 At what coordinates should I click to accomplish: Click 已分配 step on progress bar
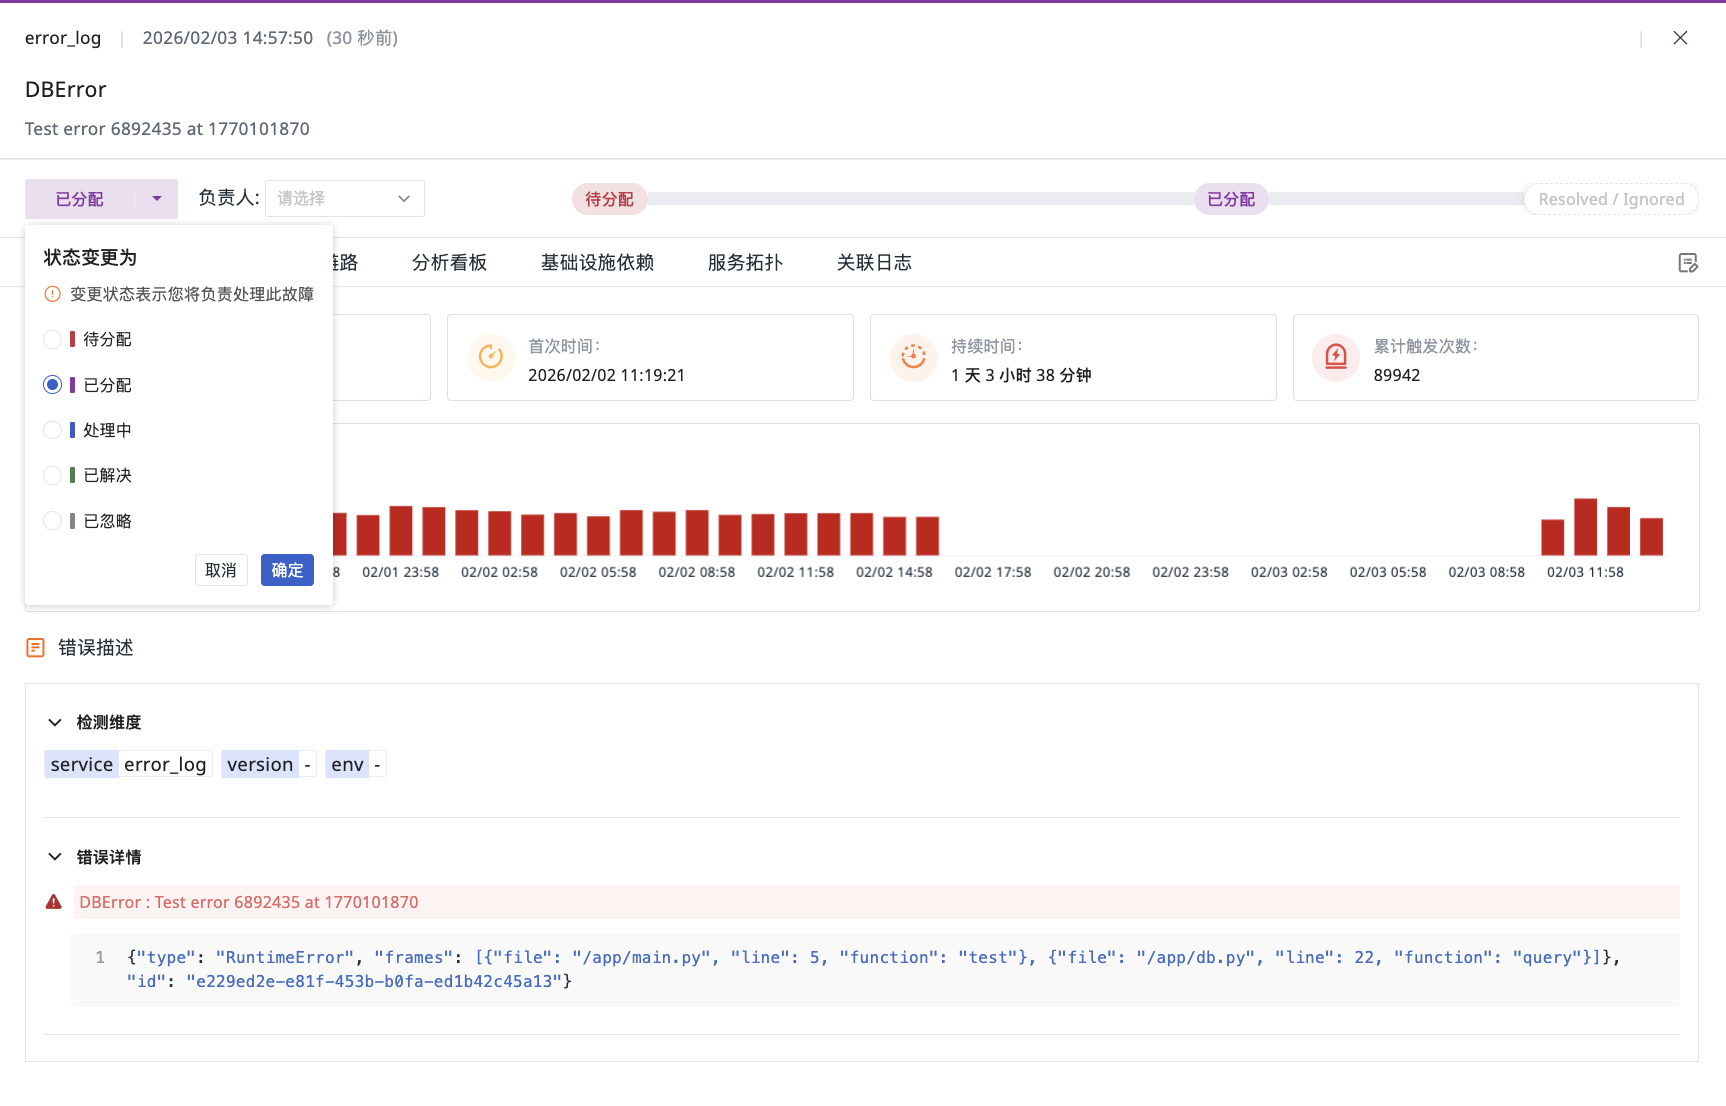[x=1230, y=199]
